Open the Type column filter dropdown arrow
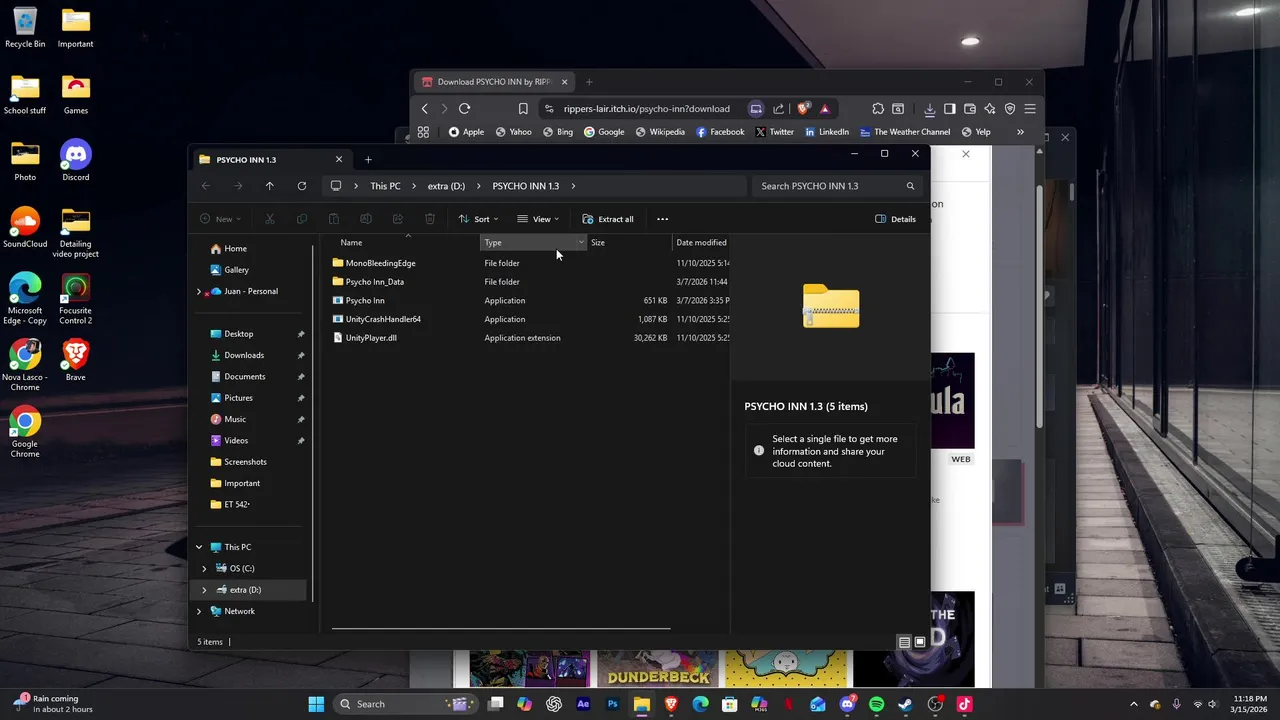 point(581,242)
